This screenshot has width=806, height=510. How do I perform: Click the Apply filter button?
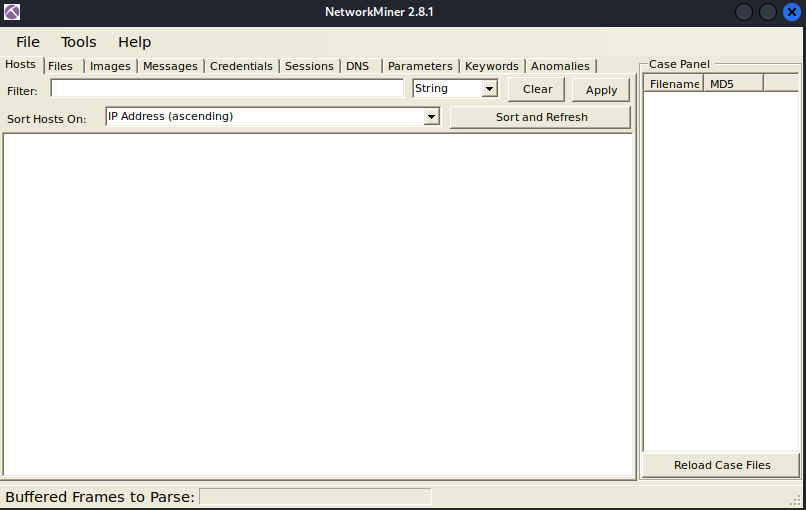[x=601, y=90]
